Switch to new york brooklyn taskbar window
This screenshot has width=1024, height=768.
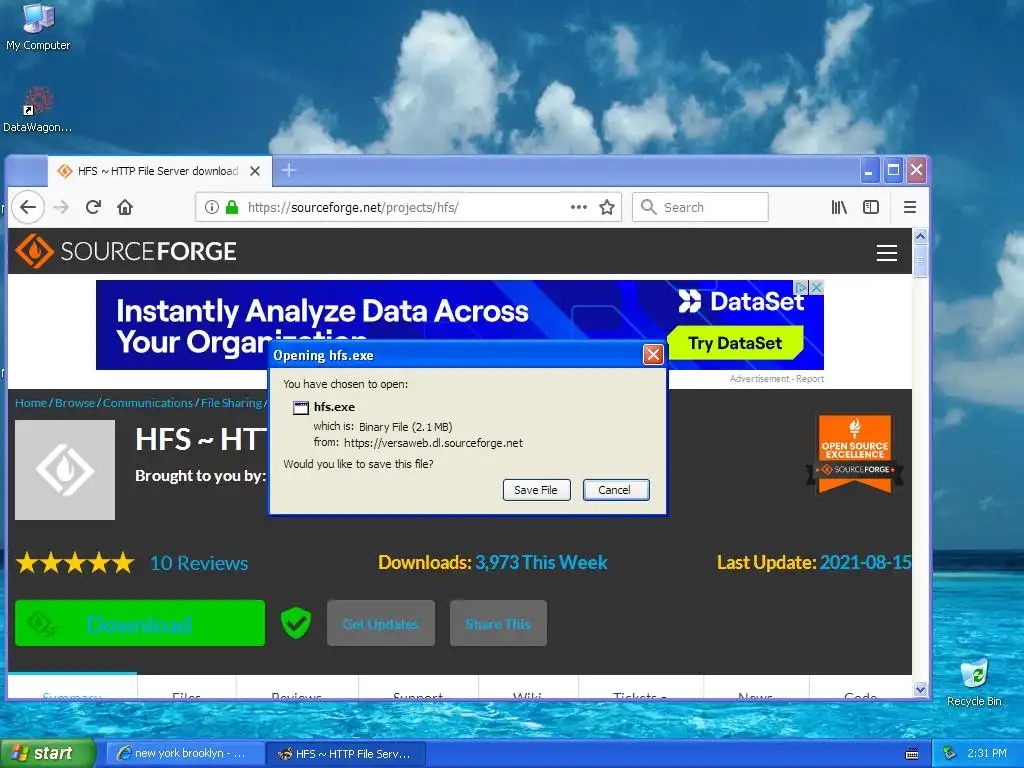tap(185, 754)
